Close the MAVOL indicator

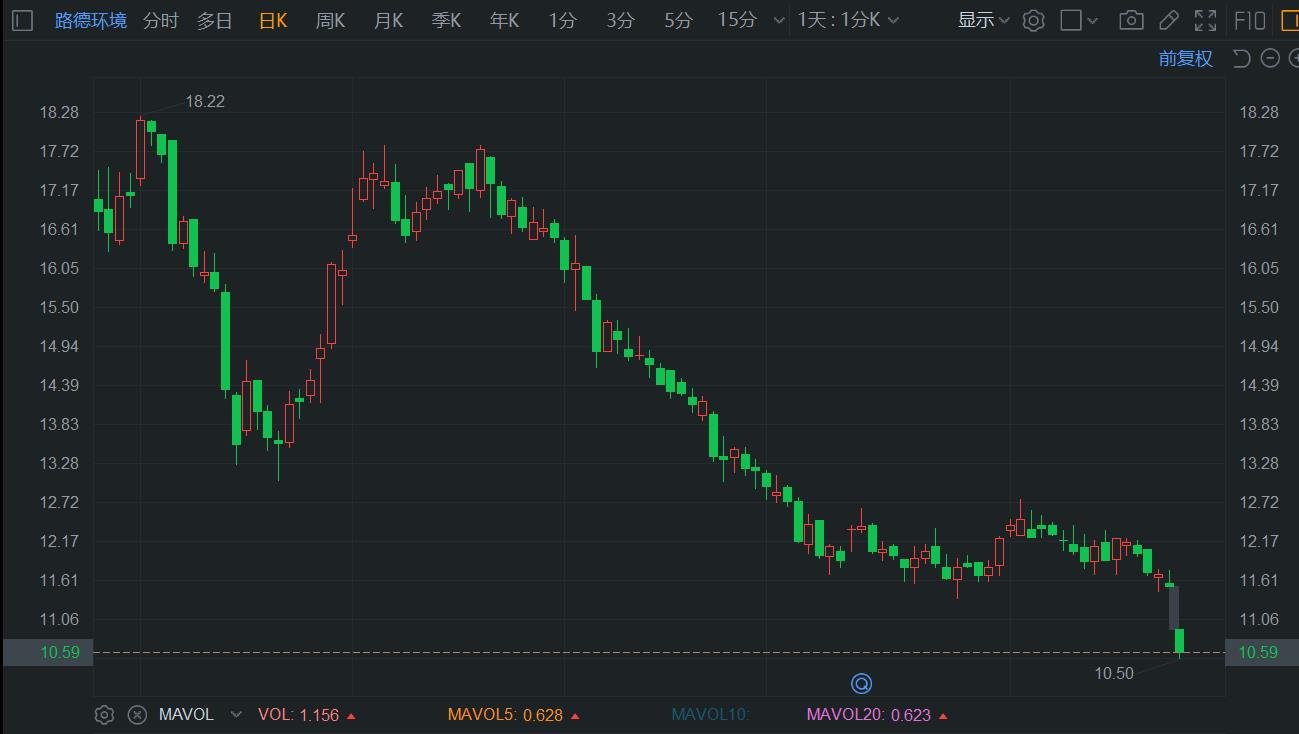[x=138, y=715]
